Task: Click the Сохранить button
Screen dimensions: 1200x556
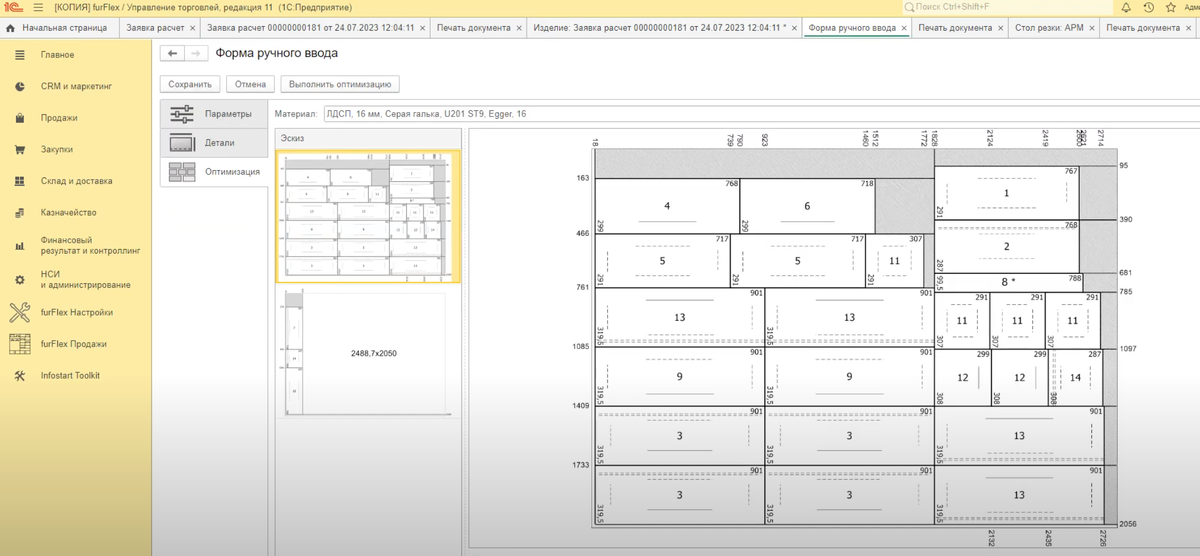Action: point(190,85)
